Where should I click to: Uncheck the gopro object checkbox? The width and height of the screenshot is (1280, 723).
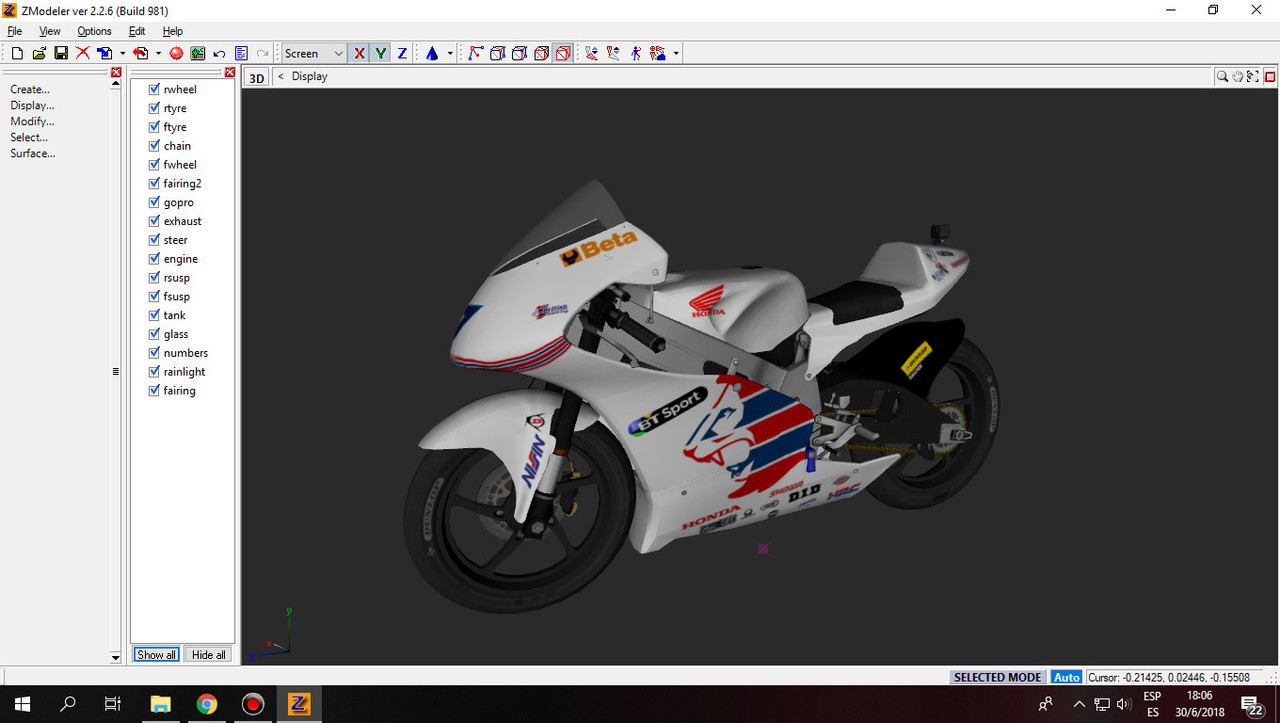154,202
